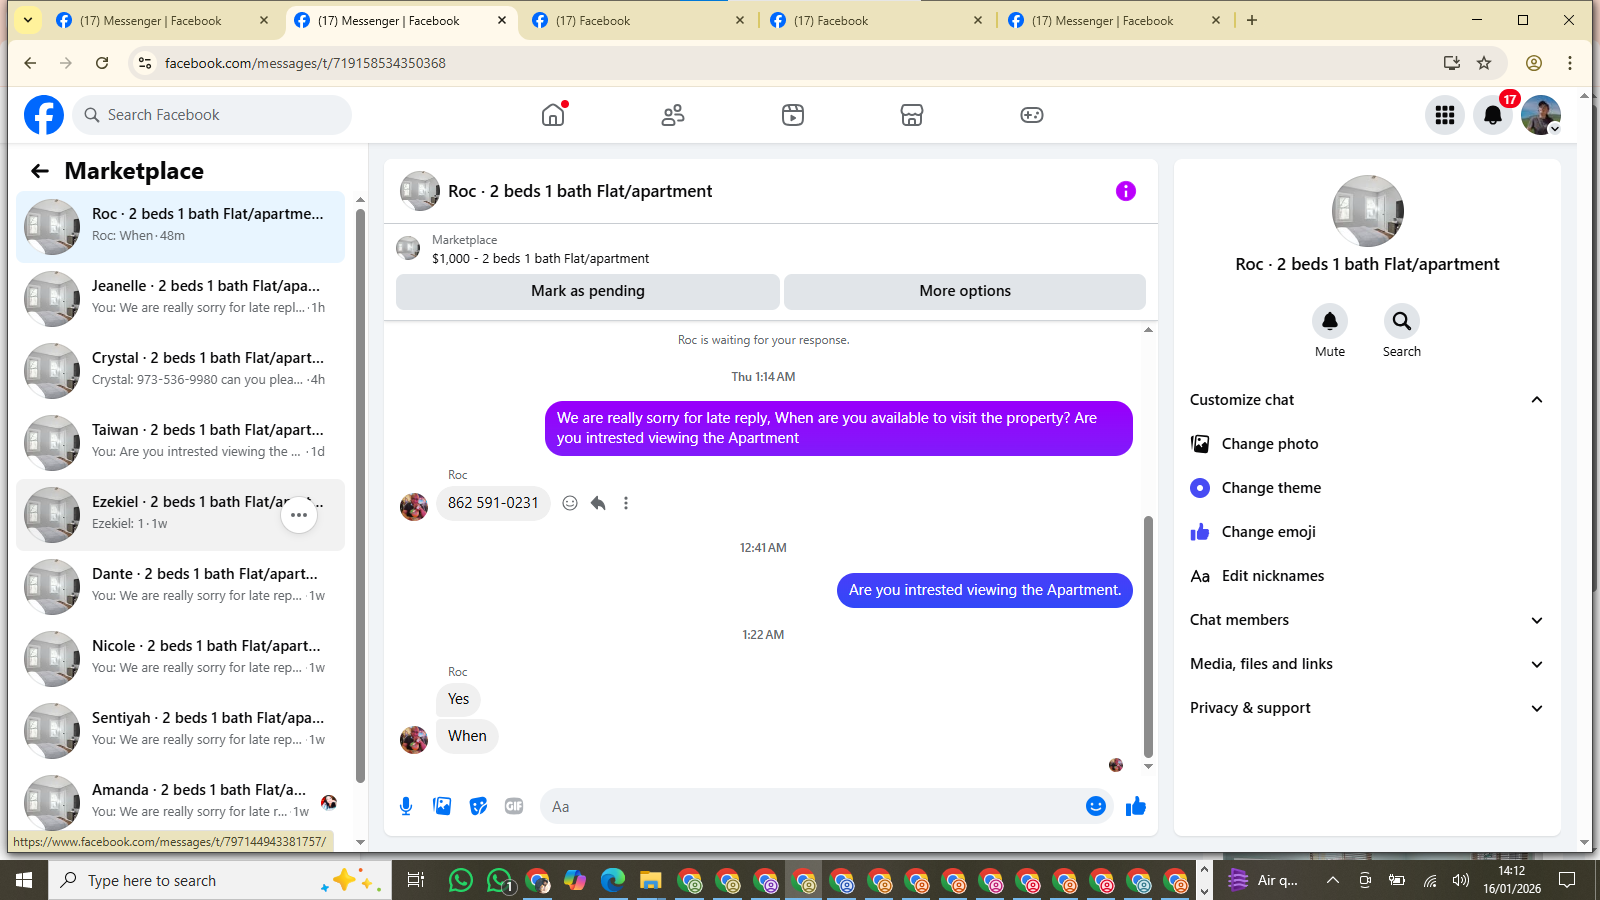Open Taiwan conversation in list

tap(180, 443)
